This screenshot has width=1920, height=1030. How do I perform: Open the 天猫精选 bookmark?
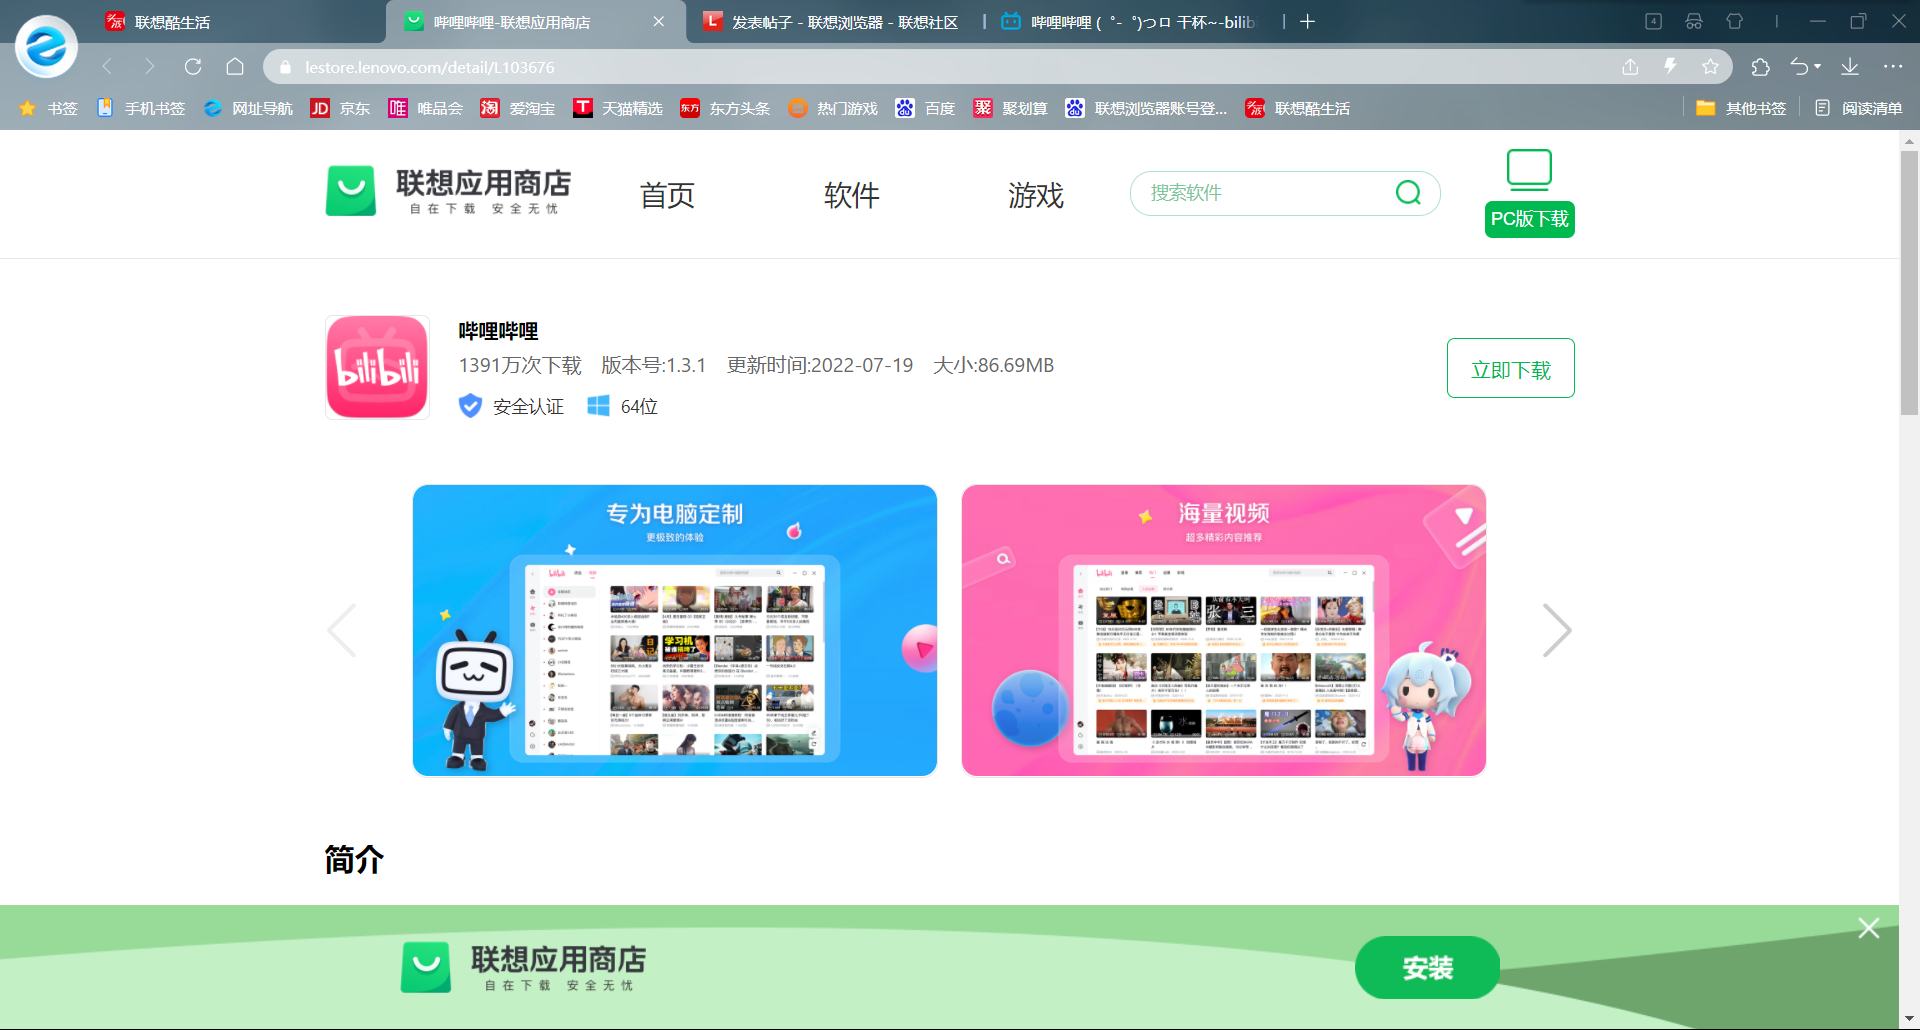point(618,108)
